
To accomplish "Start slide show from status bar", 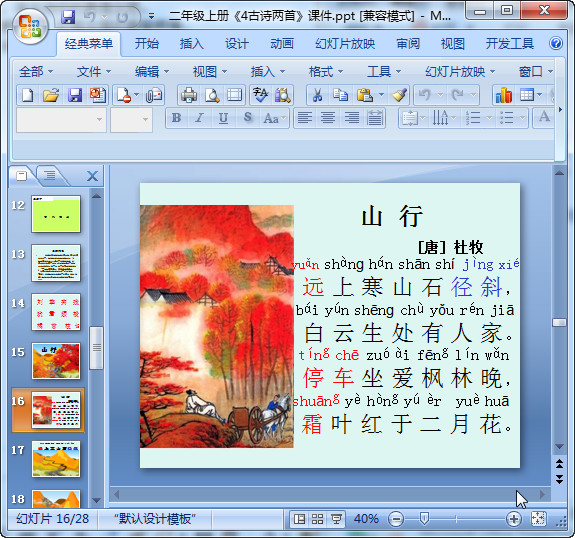I will (x=336, y=519).
